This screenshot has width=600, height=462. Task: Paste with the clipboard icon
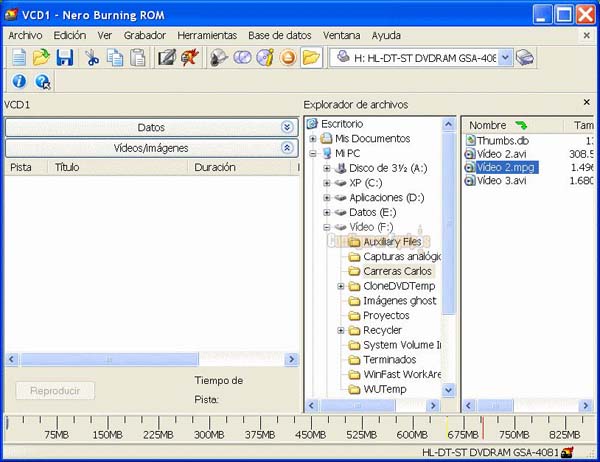tap(138, 58)
